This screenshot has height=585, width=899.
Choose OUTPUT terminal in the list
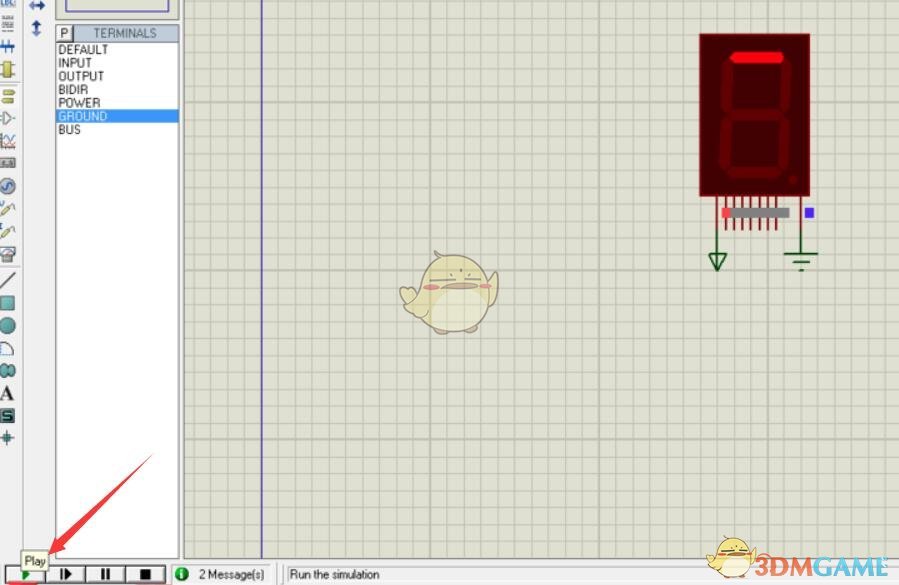(117, 76)
